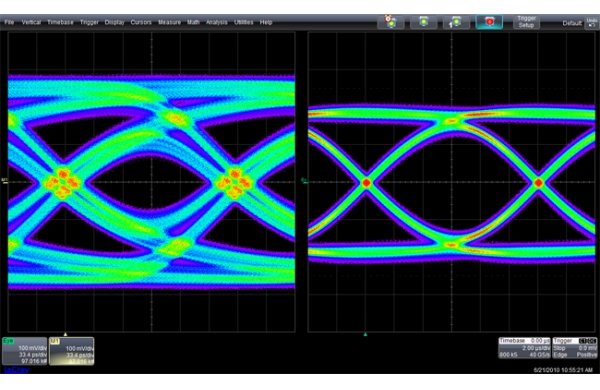Open the Trigger menu
600x390 pixels.
pos(89,23)
